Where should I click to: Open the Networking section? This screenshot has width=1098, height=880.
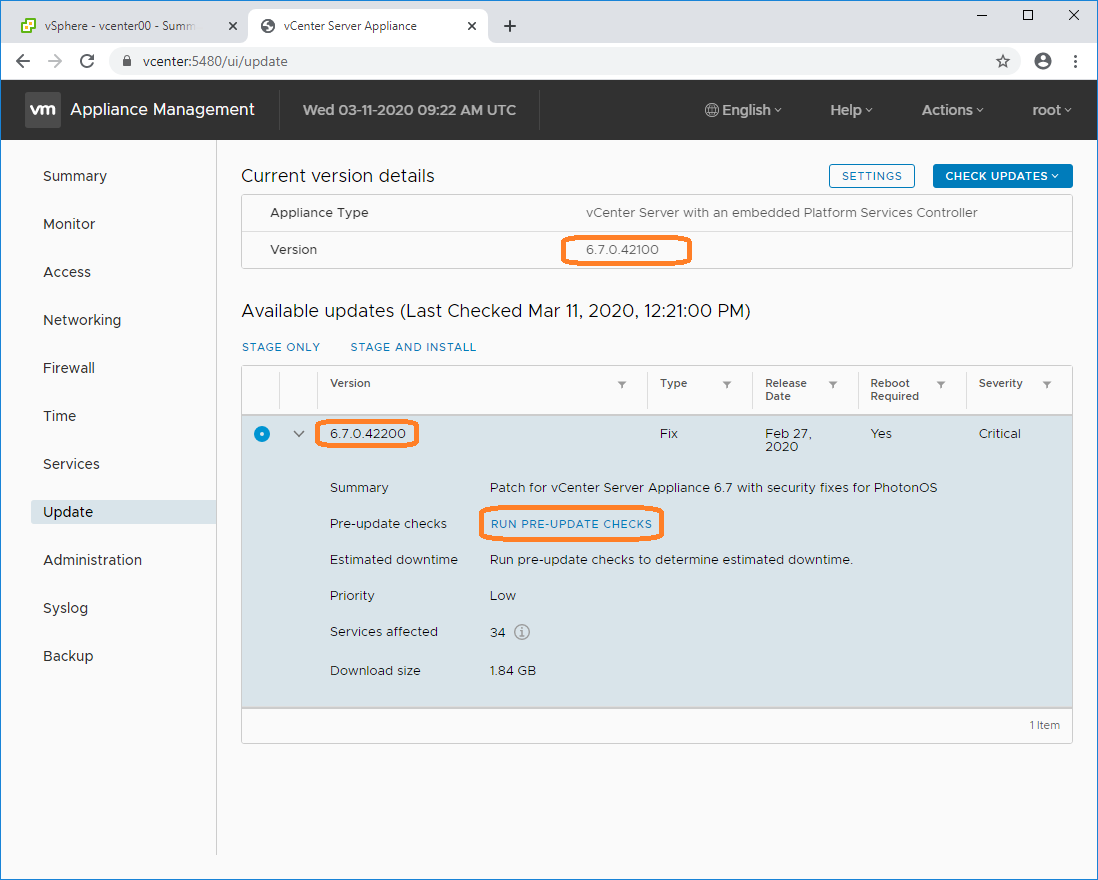[82, 320]
